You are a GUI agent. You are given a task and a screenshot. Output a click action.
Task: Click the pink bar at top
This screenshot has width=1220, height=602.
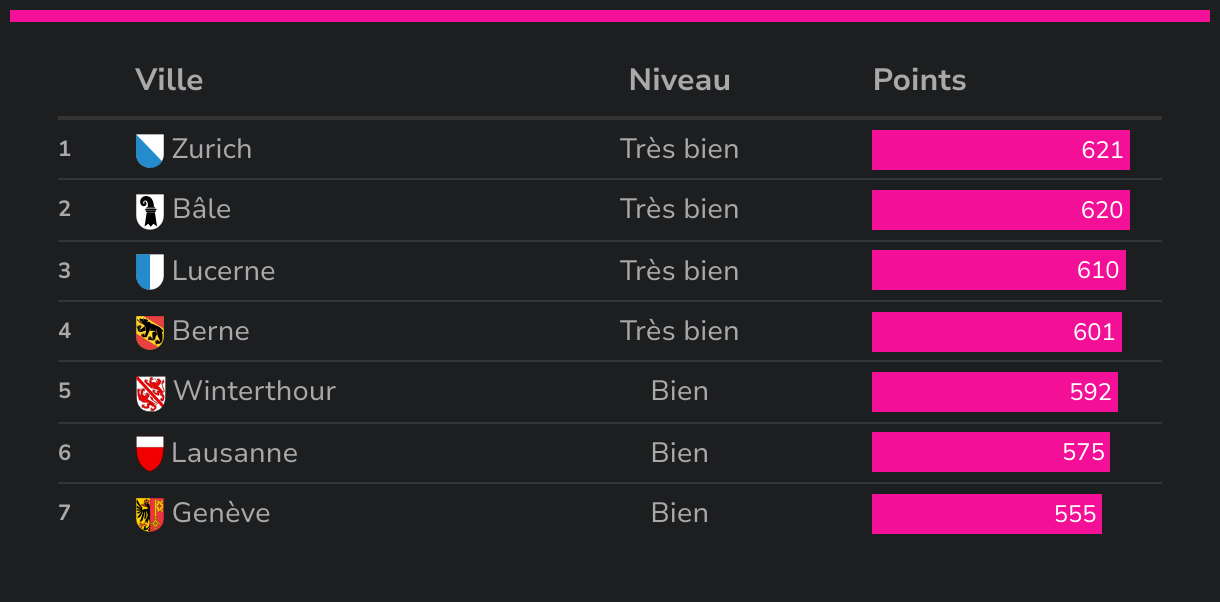pos(610,15)
